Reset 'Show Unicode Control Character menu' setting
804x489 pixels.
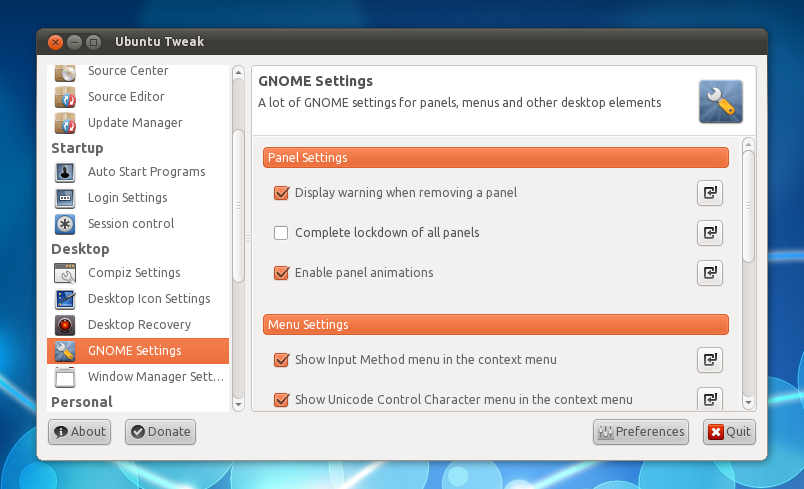point(710,399)
